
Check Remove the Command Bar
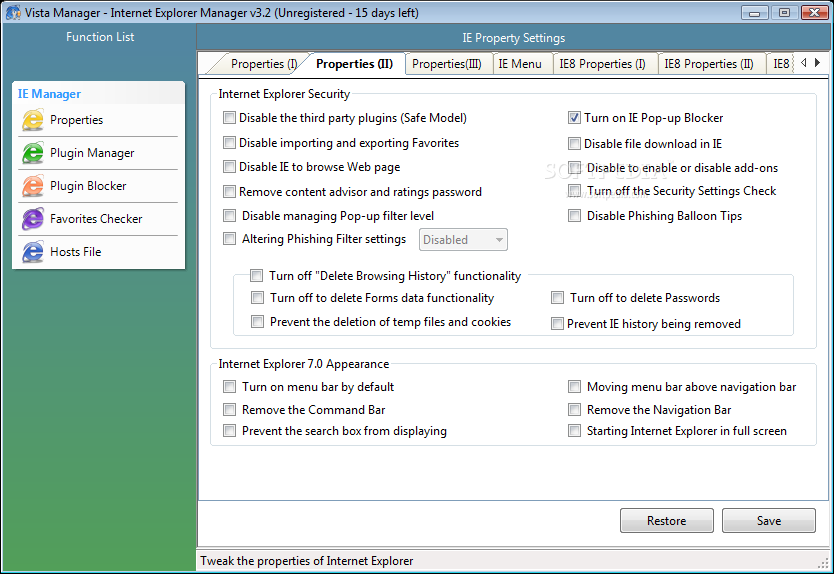[229, 410]
